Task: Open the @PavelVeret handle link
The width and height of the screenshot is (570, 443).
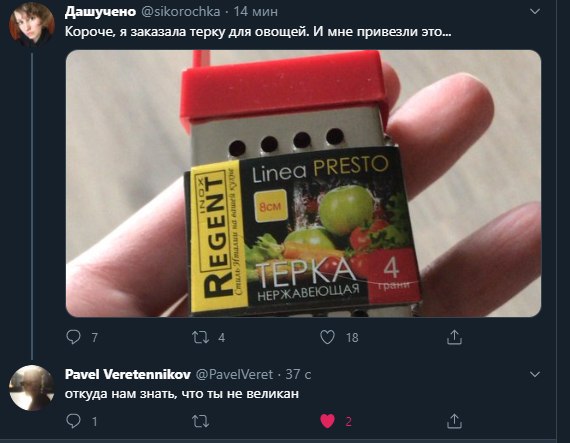Action: point(234,374)
